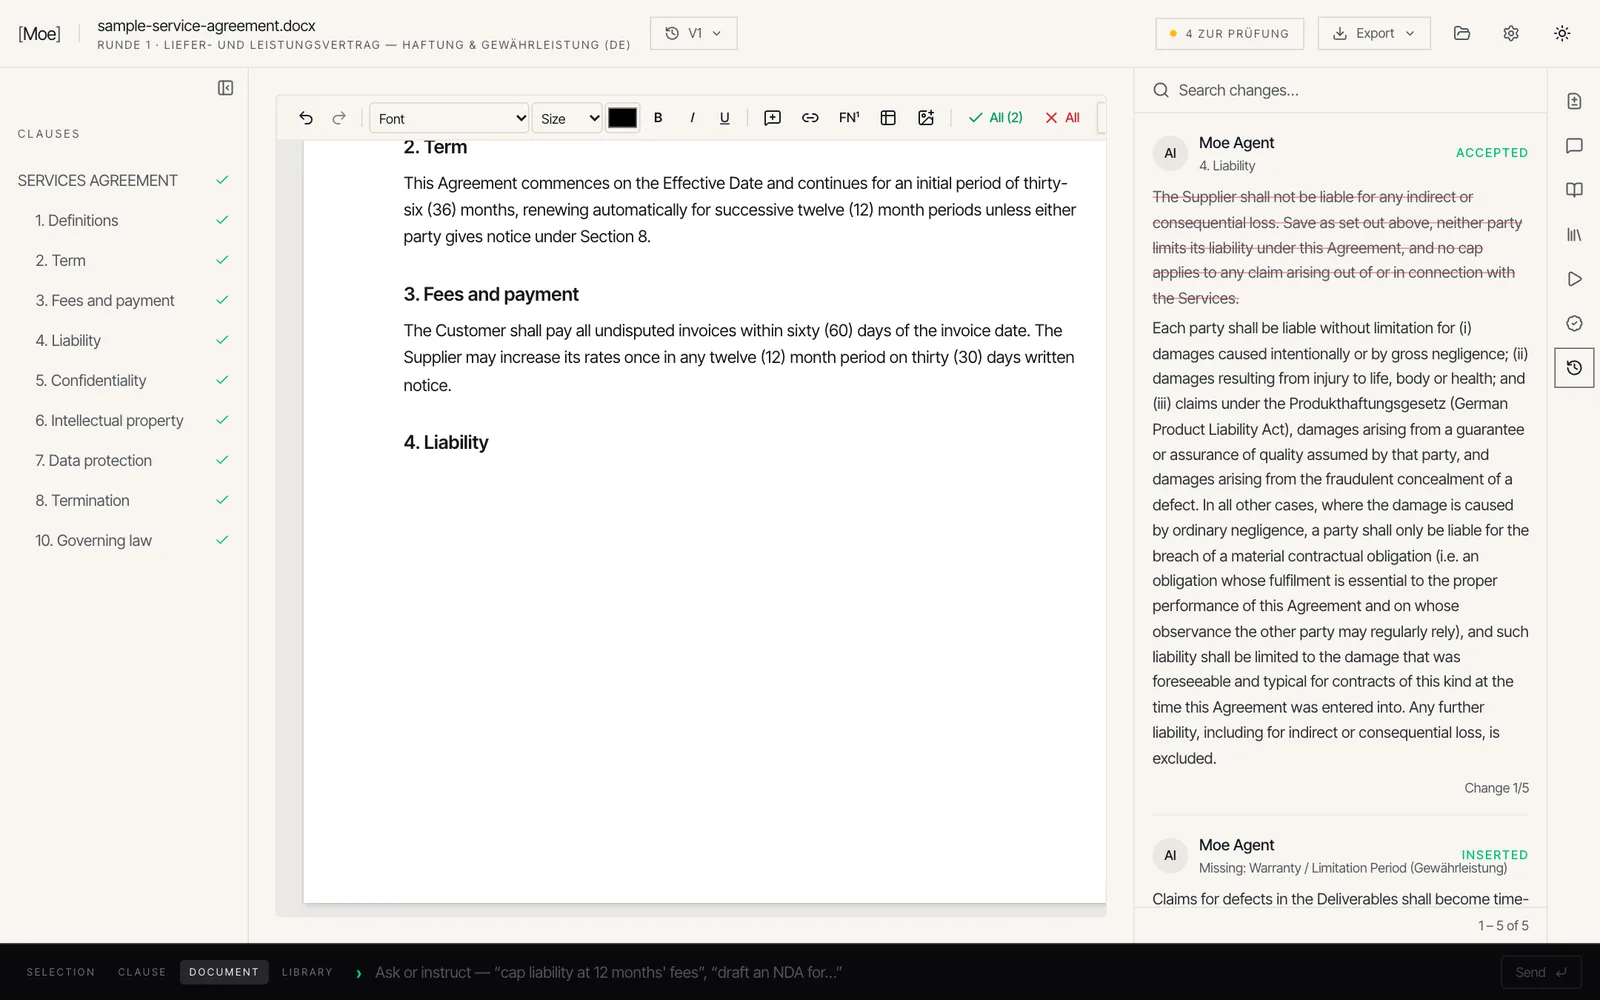Open comments panel in right rail

pos(1574,146)
